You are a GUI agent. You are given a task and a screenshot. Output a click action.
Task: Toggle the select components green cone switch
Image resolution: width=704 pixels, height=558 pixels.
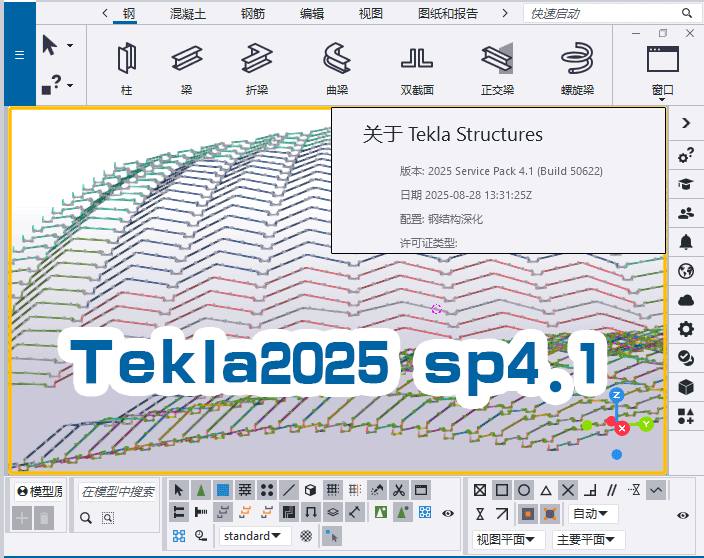coord(201,490)
